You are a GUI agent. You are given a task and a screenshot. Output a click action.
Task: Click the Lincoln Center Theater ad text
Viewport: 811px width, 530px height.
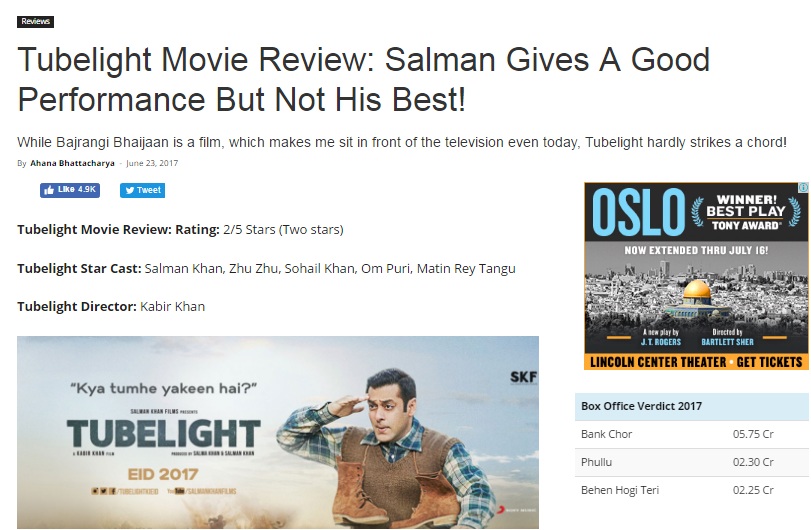click(x=658, y=362)
